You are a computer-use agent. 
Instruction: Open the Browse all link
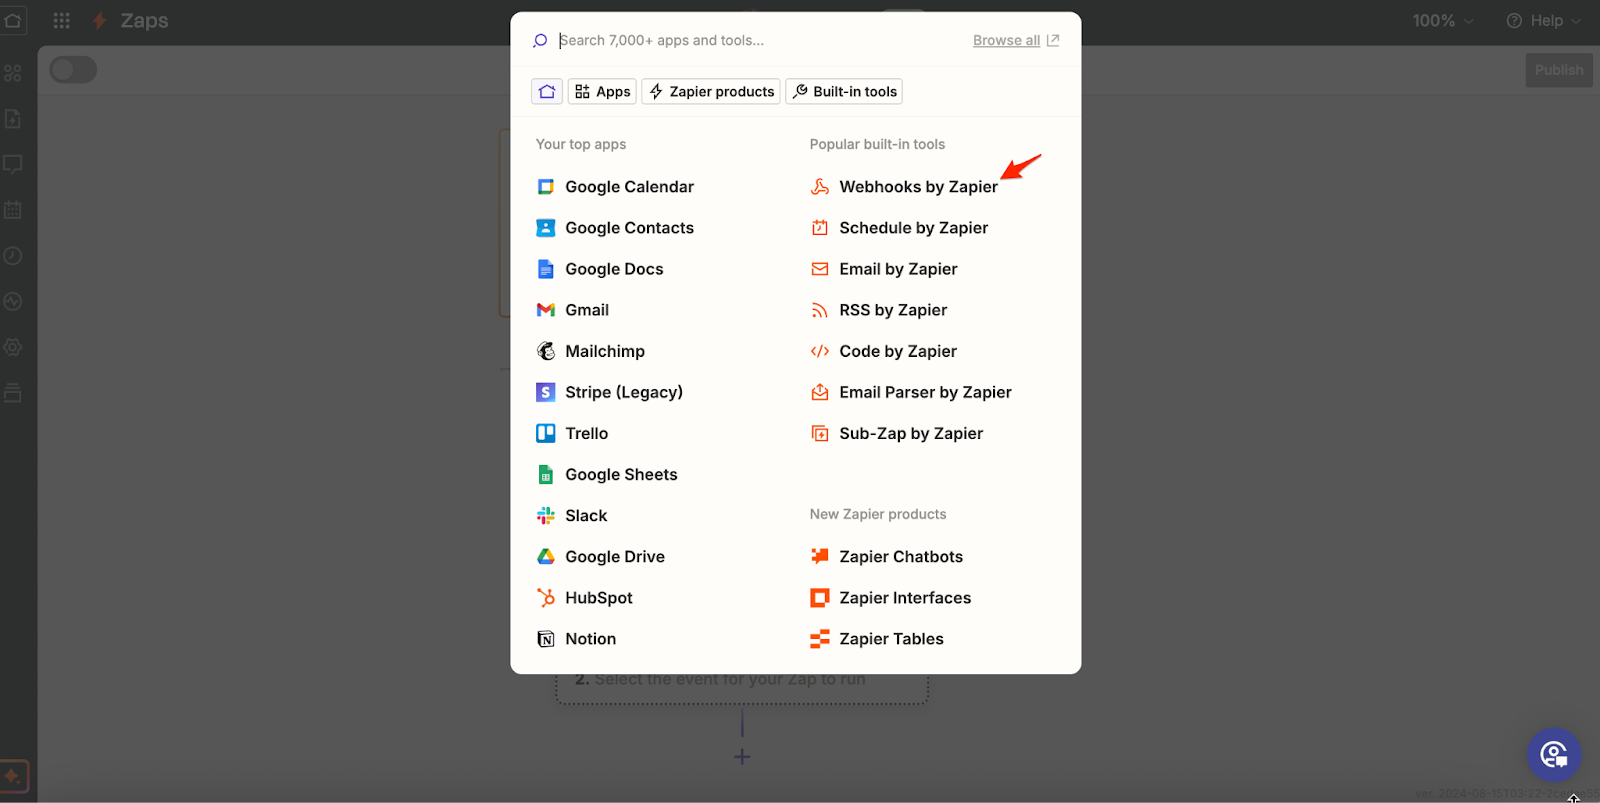pyautogui.click(x=1015, y=40)
